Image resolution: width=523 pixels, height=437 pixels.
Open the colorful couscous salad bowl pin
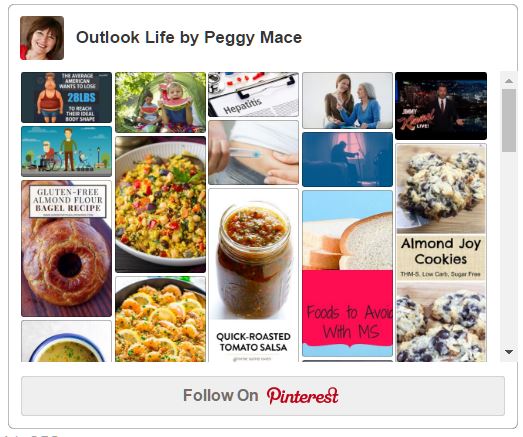(160, 204)
